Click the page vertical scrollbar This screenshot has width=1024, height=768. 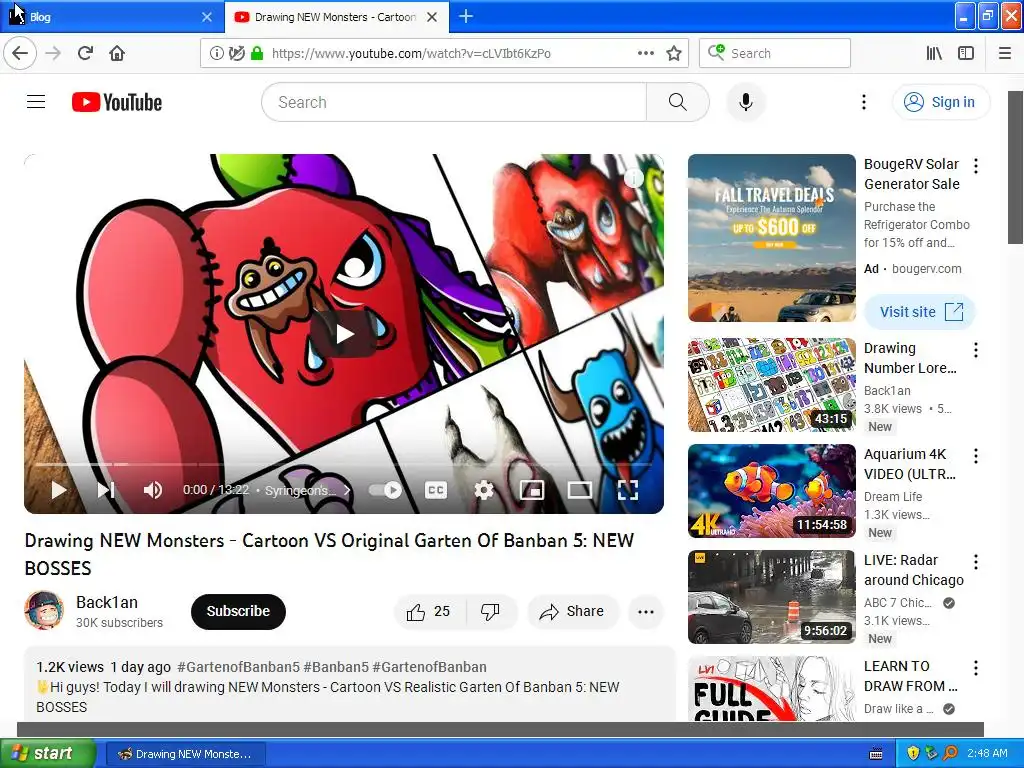click(x=1016, y=168)
